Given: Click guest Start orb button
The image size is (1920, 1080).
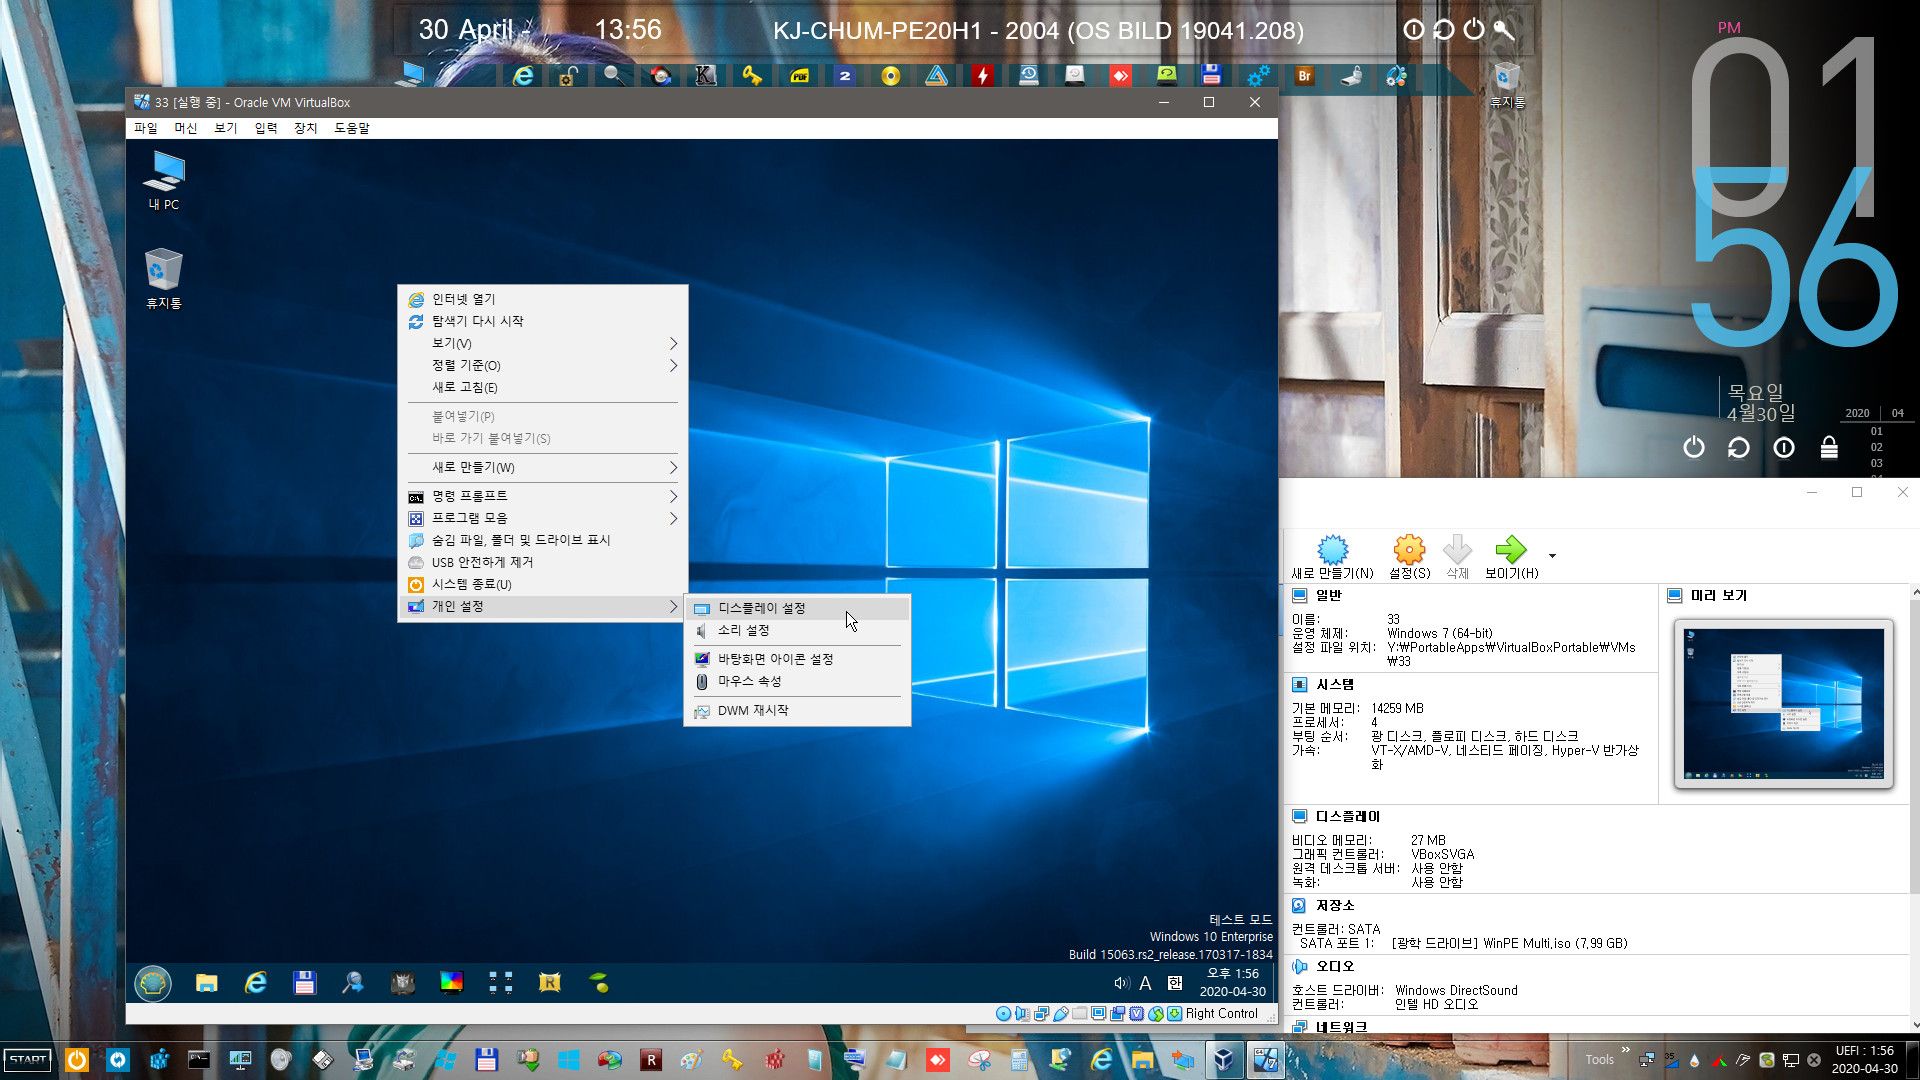Looking at the screenshot, I should [153, 984].
